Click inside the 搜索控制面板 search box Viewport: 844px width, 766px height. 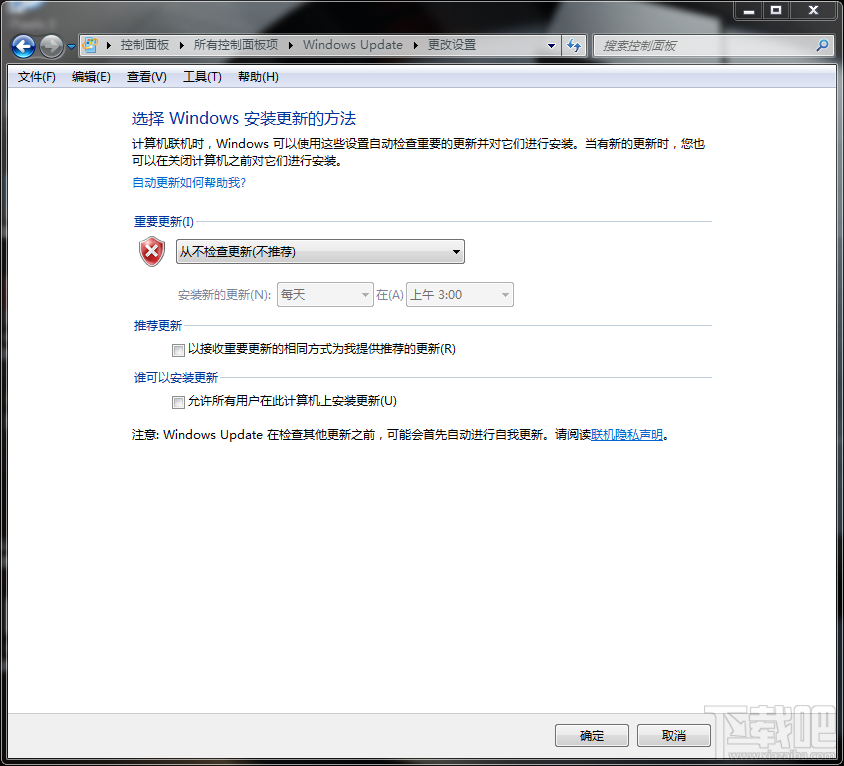(700, 45)
